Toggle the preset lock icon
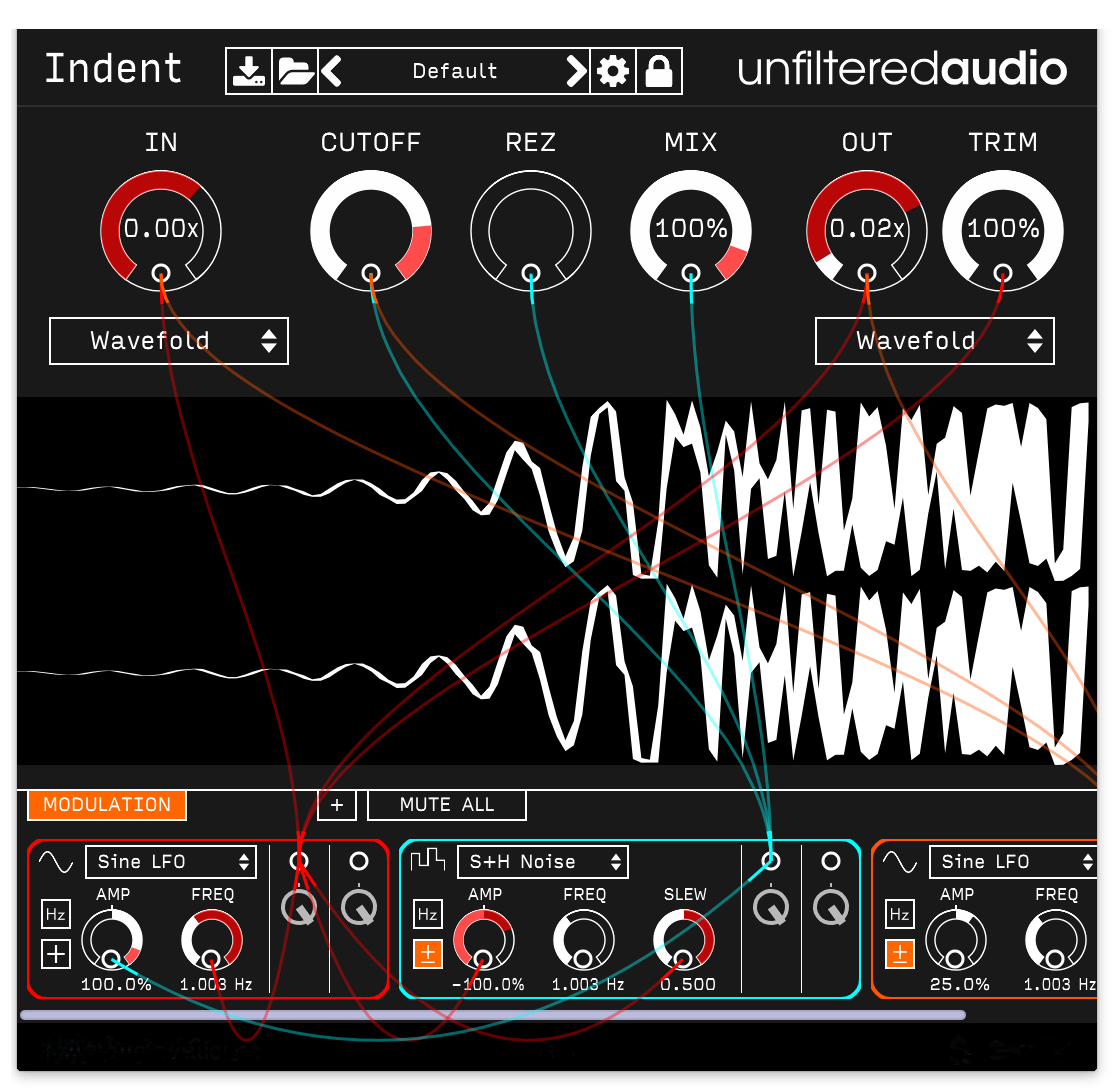 [659, 71]
